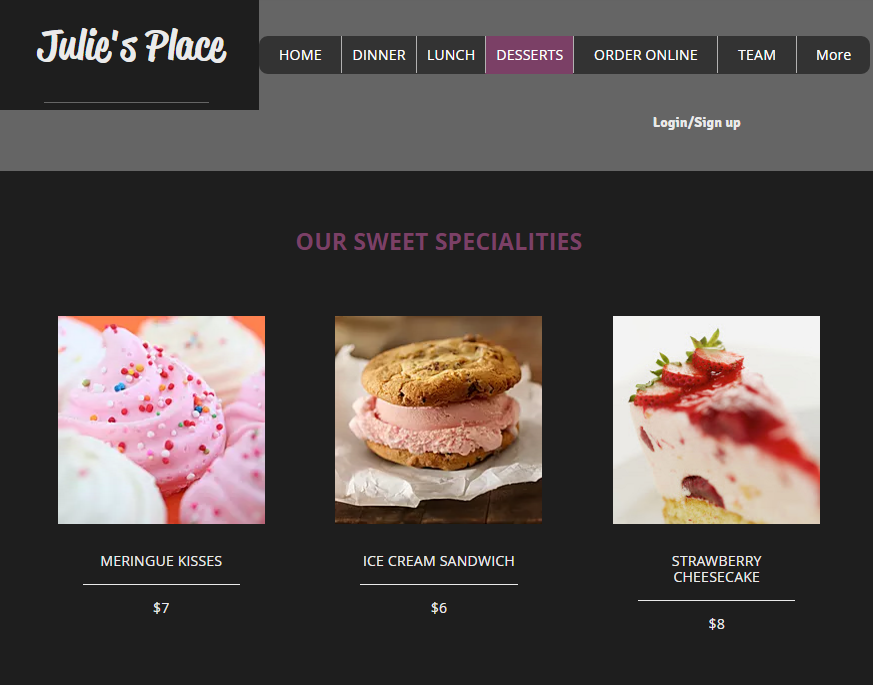The width and height of the screenshot is (873, 685).
Task: Click the $7 price label
Action: [161, 608]
